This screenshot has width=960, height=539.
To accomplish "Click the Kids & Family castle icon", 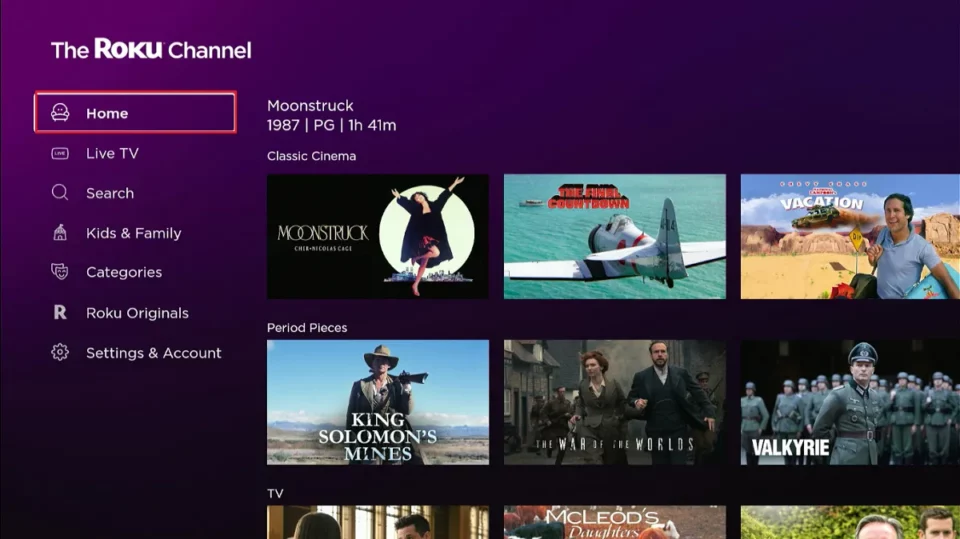I will pos(60,233).
